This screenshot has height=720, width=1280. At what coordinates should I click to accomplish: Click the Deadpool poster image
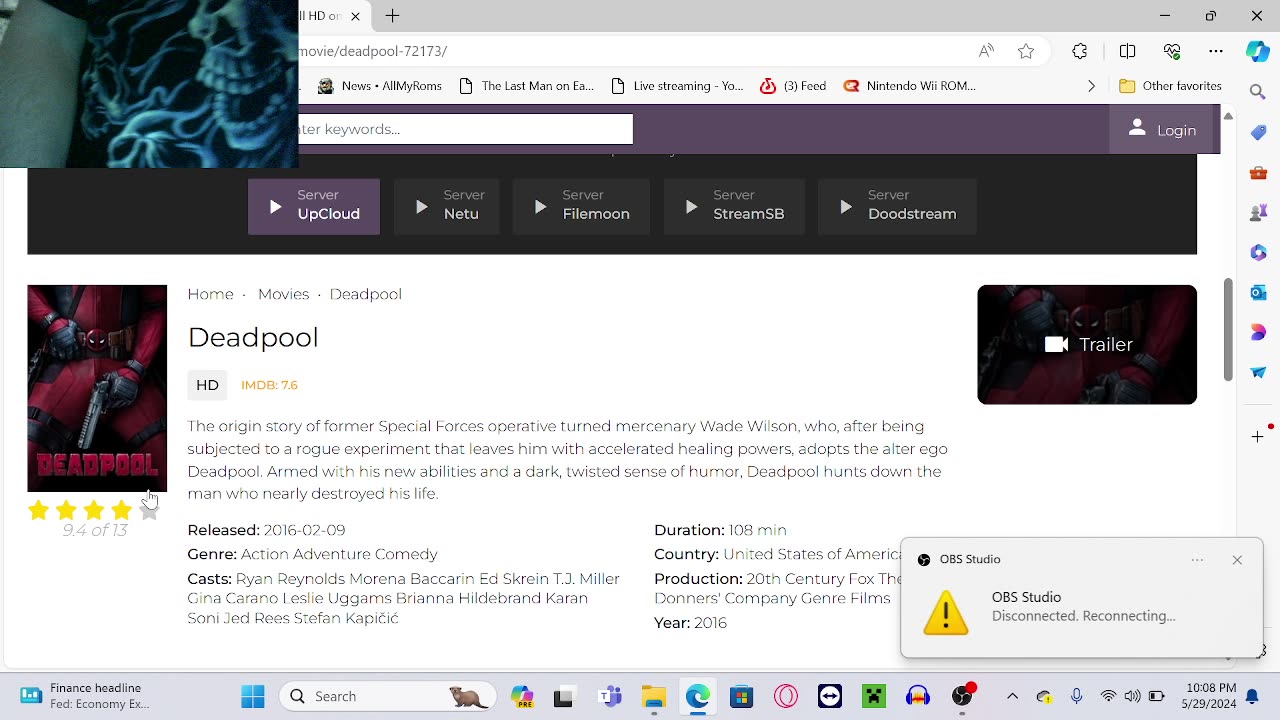(x=97, y=388)
